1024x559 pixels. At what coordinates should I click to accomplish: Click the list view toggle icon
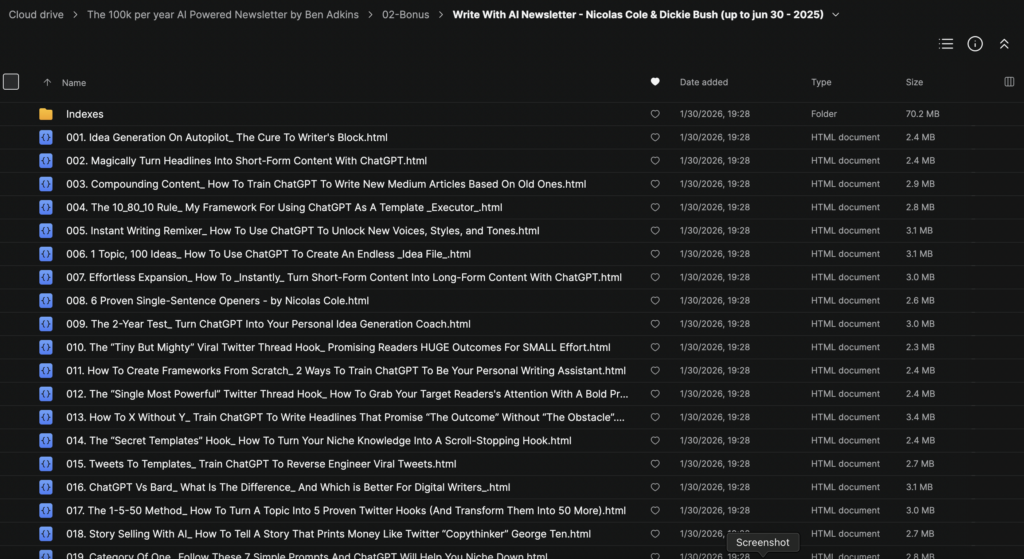946,44
